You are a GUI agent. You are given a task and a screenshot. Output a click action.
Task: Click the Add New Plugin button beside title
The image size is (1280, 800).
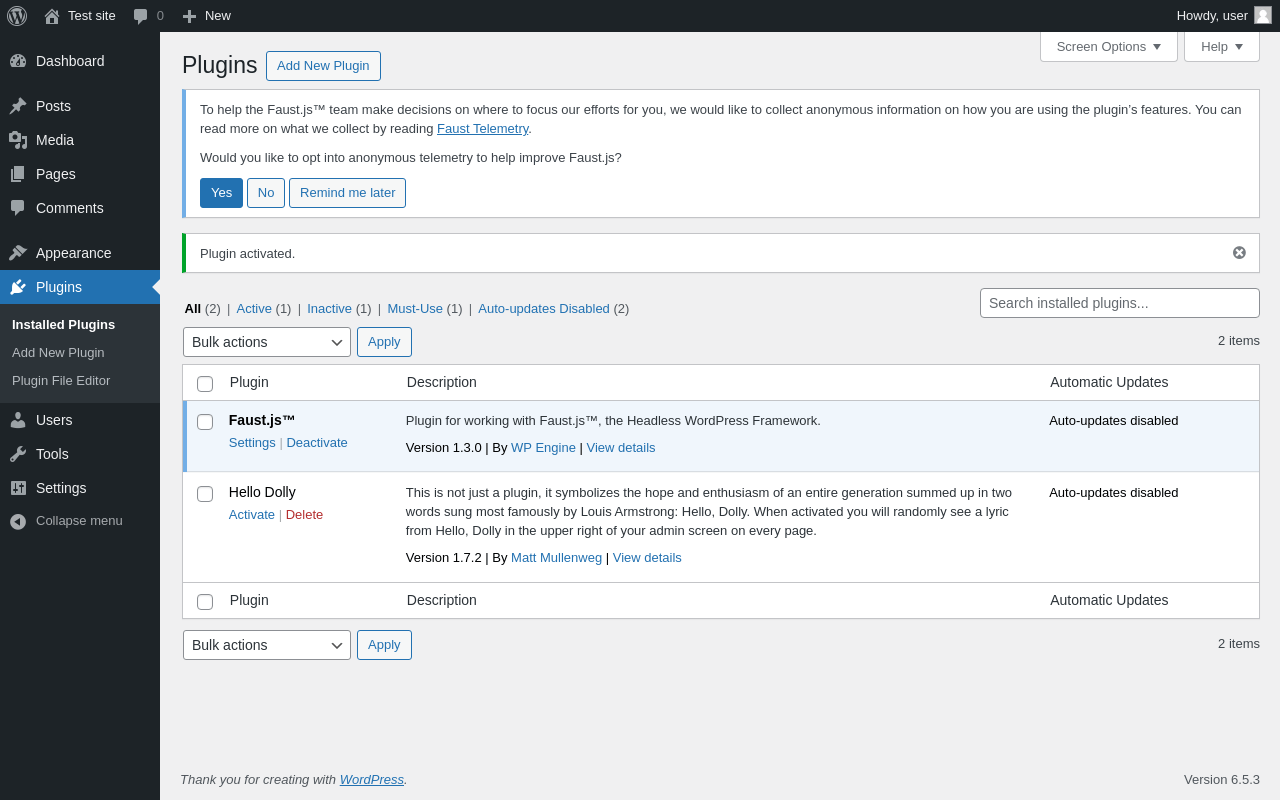tap(323, 66)
